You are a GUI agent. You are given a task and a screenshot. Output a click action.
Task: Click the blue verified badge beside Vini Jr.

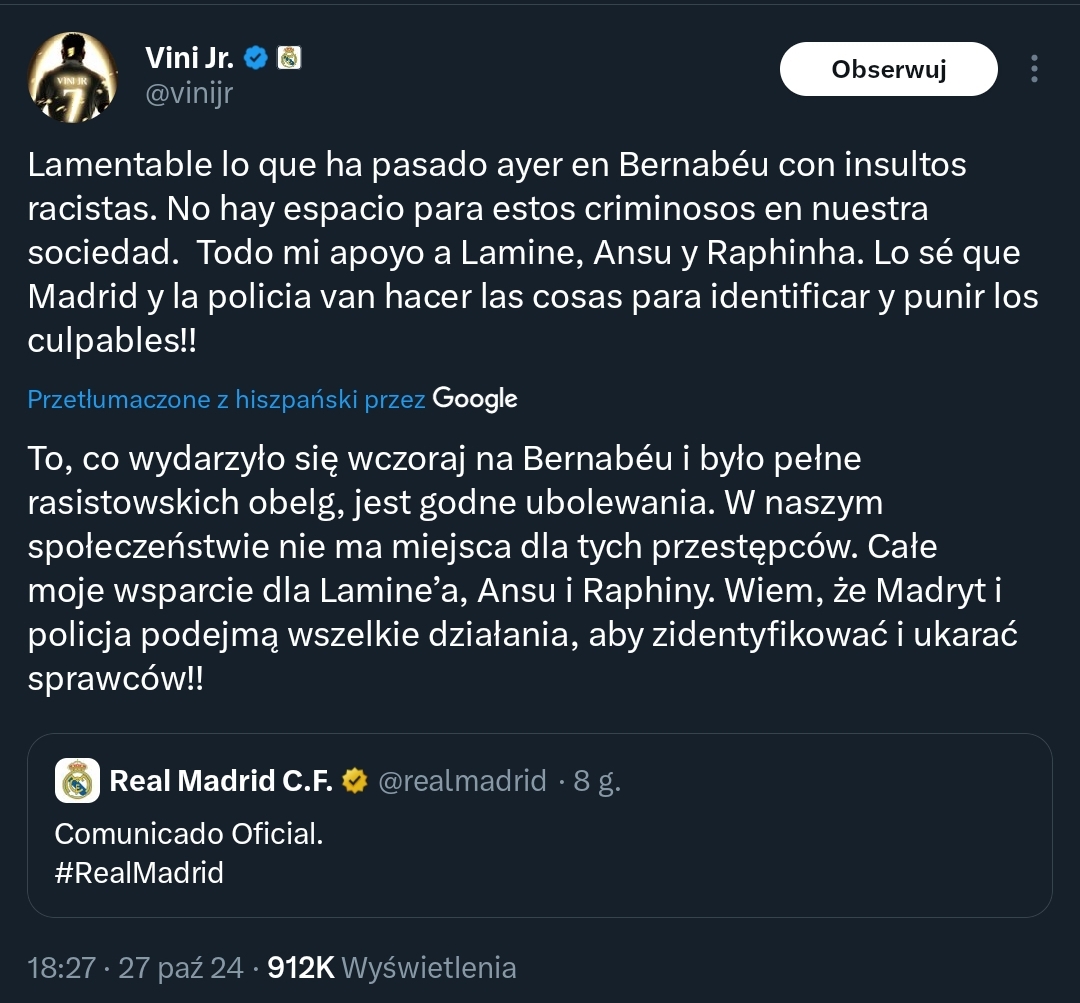(256, 58)
